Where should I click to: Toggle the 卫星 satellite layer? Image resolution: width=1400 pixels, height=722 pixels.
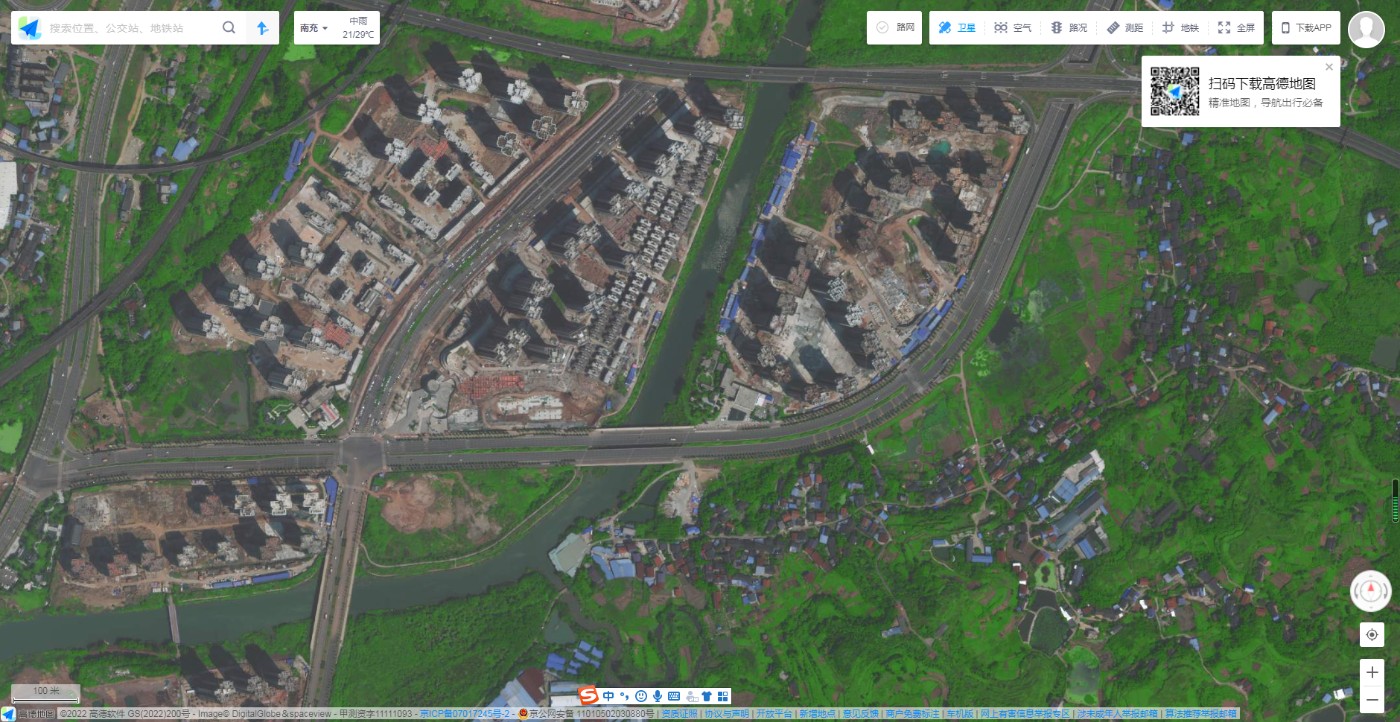coord(956,28)
